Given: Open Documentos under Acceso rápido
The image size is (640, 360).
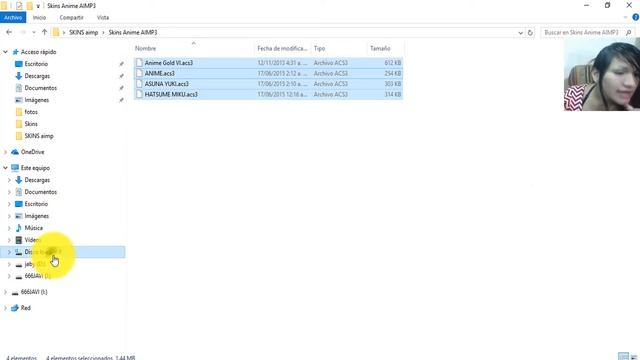Looking at the screenshot, I should coord(40,88).
